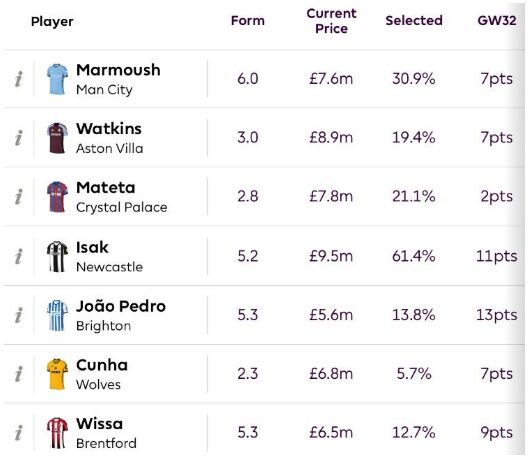Open info icon for Watkins
532x460 pixels.
[19, 138]
